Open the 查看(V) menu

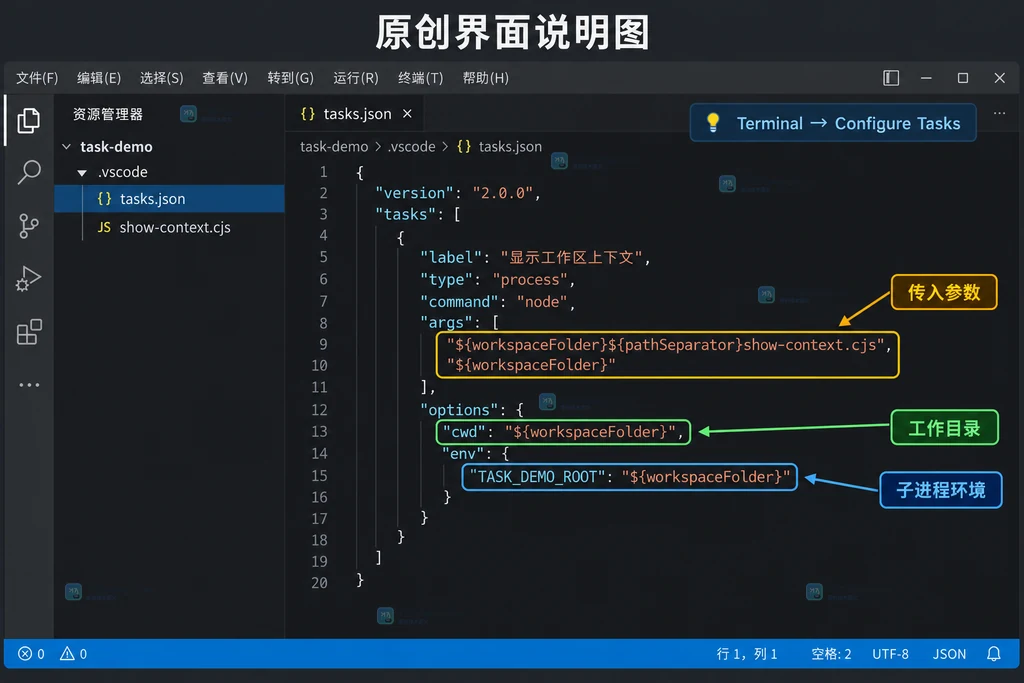pos(225,78)
